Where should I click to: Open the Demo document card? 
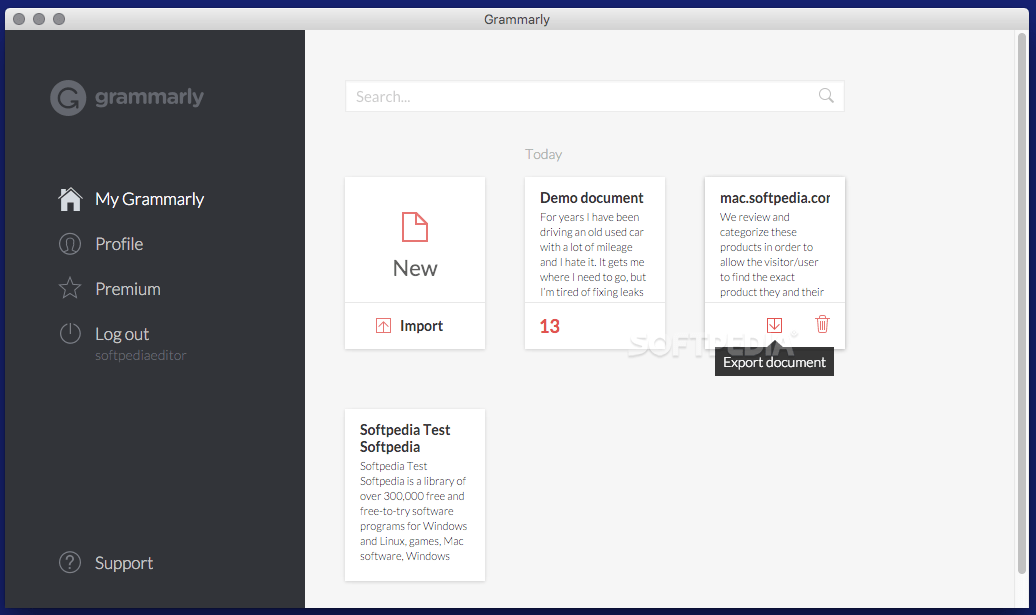point(595,263)
